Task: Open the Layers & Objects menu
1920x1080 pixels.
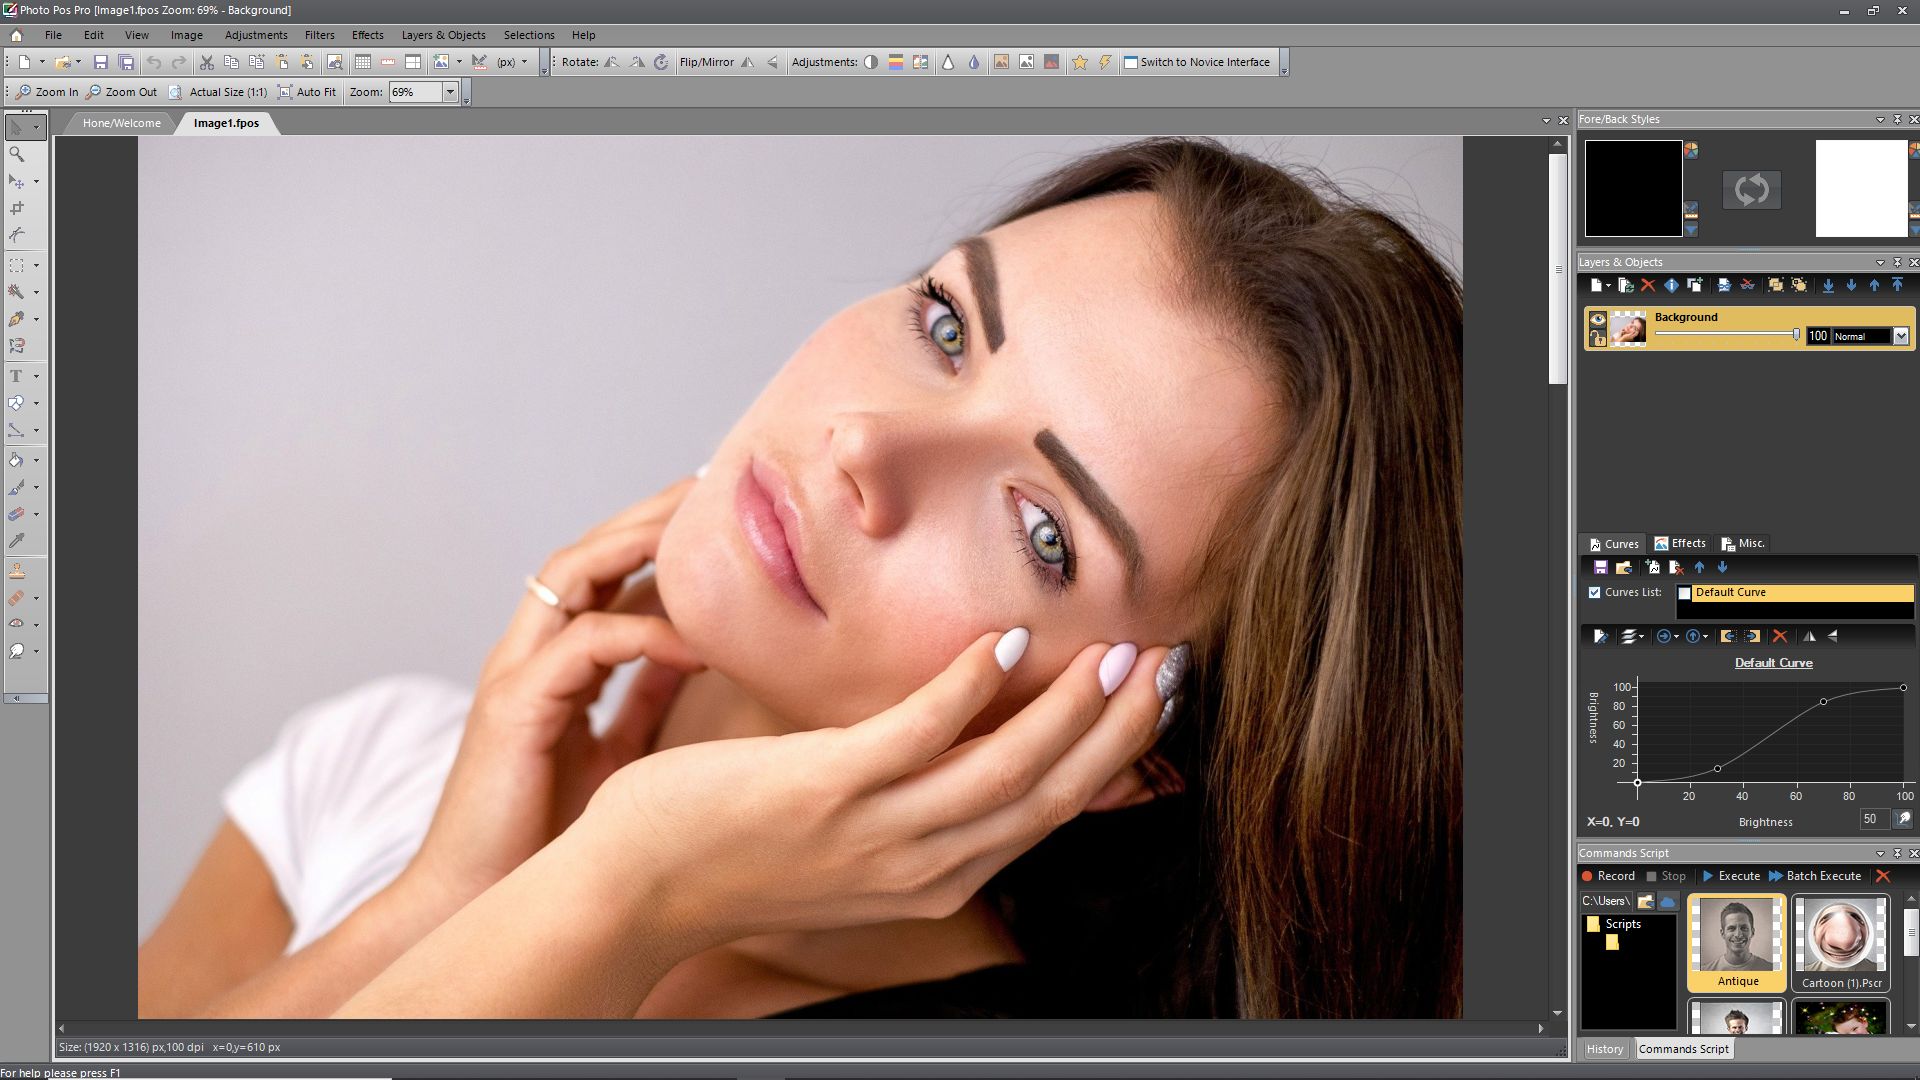Action: tap(443, 35)
